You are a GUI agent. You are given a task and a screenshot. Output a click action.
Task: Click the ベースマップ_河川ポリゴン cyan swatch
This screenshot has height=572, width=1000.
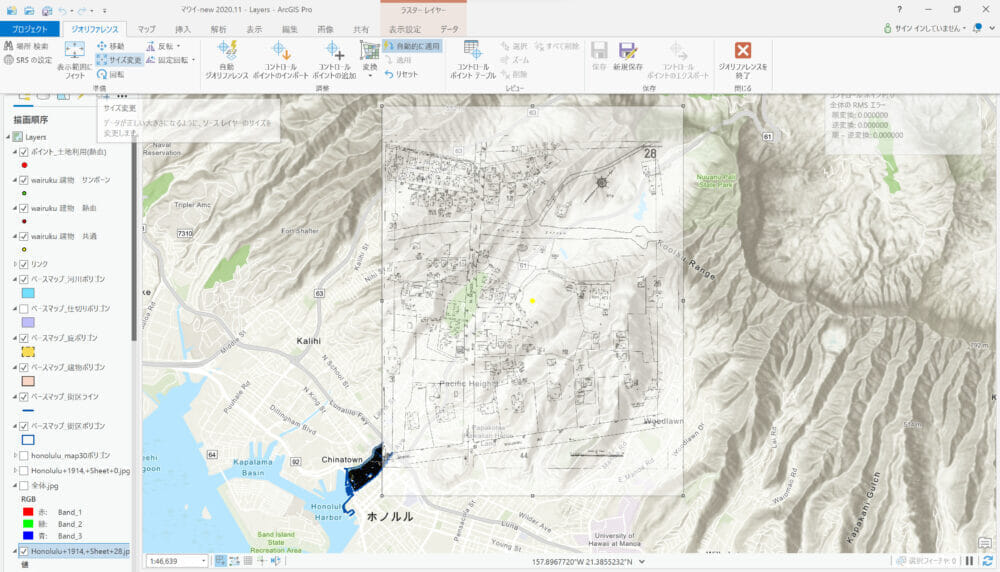click(x=28, y=293)
